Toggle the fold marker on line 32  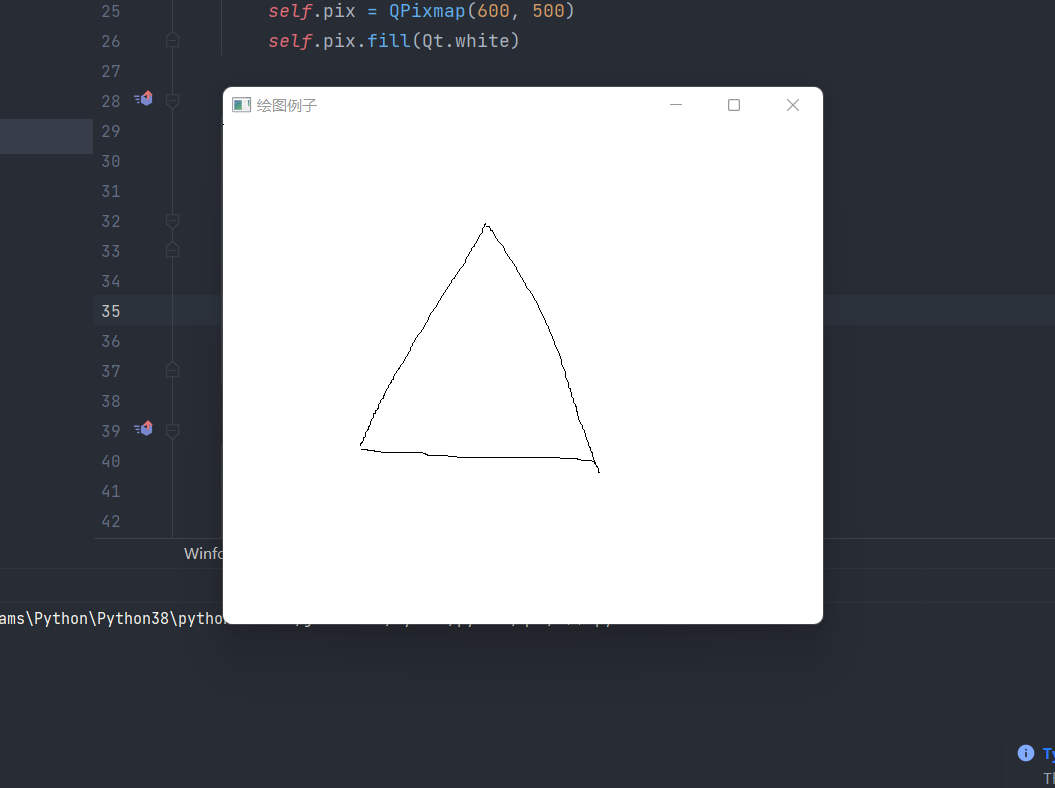coord(172,221)
